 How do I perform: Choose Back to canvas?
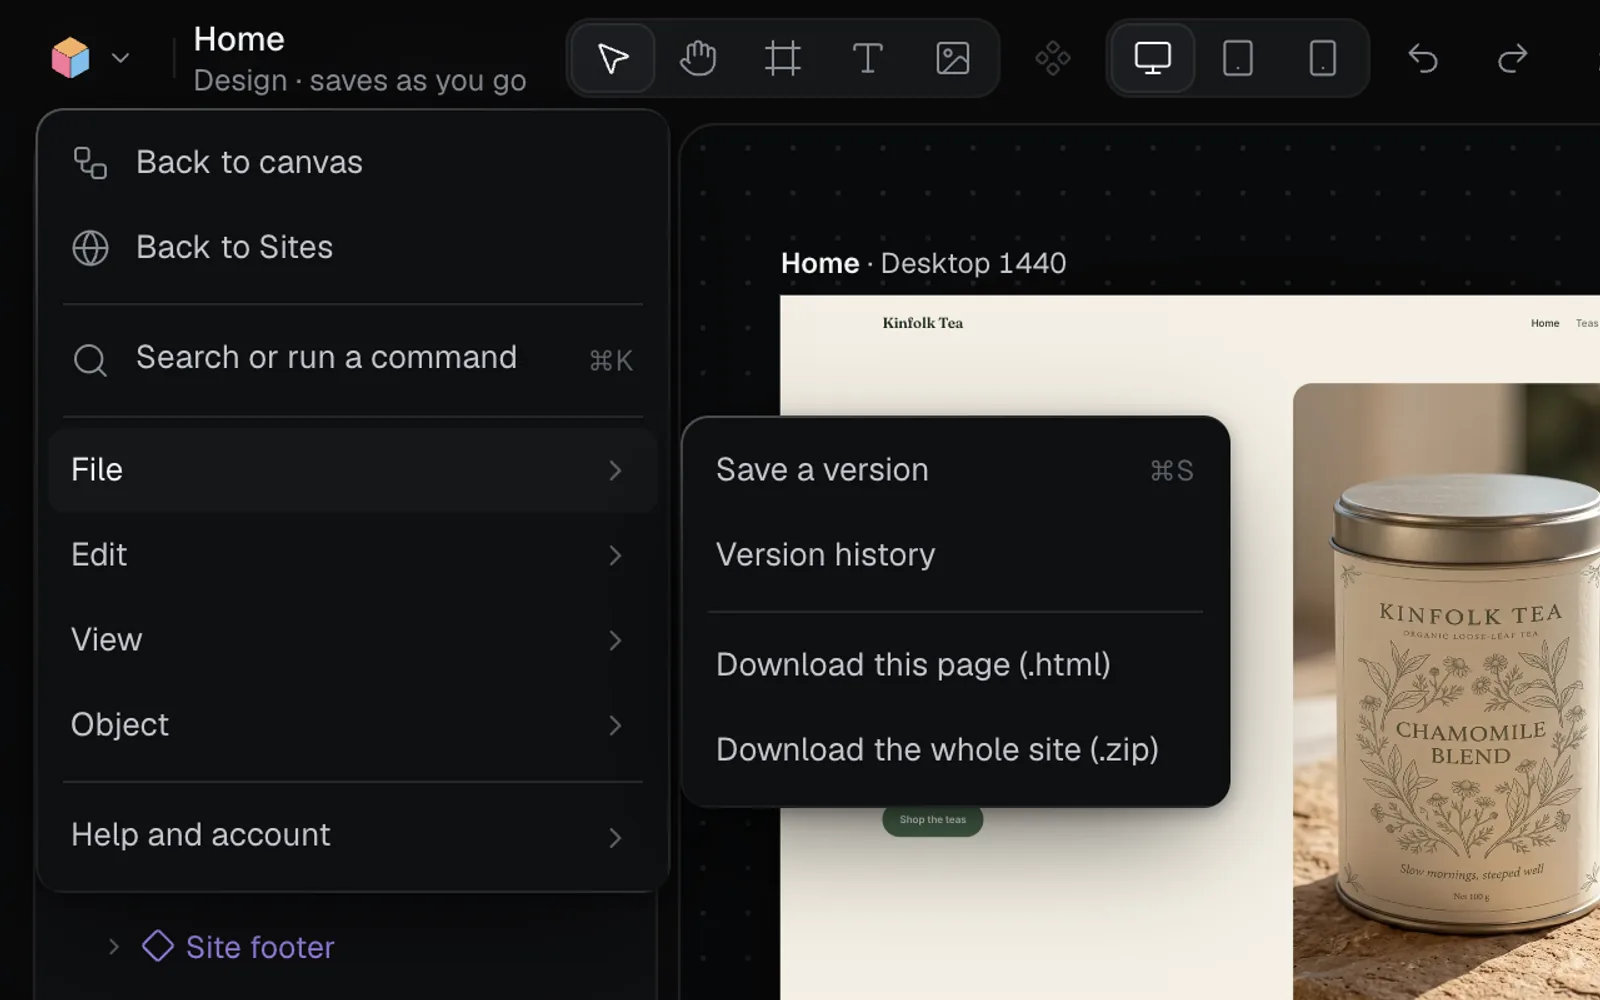[352, 162]
